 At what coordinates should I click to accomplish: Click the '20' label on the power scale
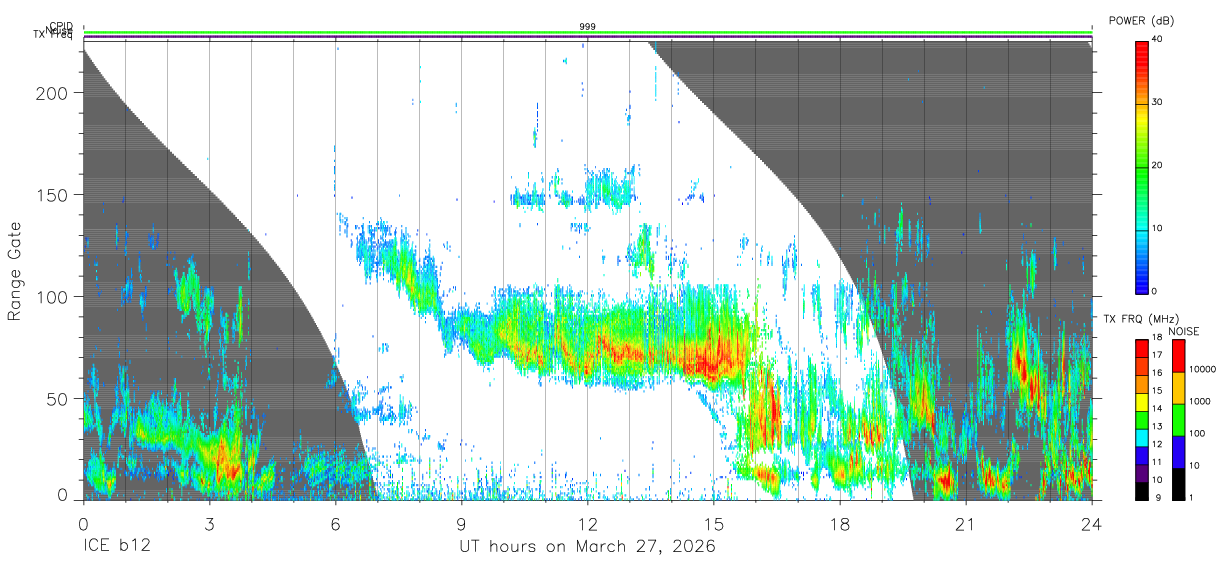1158,166
